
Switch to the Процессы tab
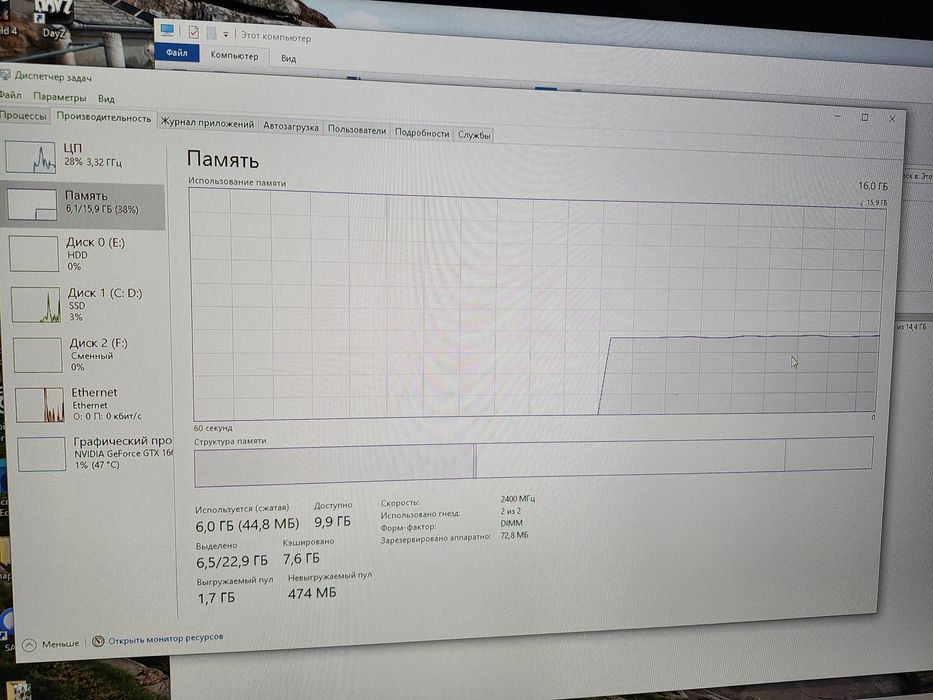pos(23,115)
